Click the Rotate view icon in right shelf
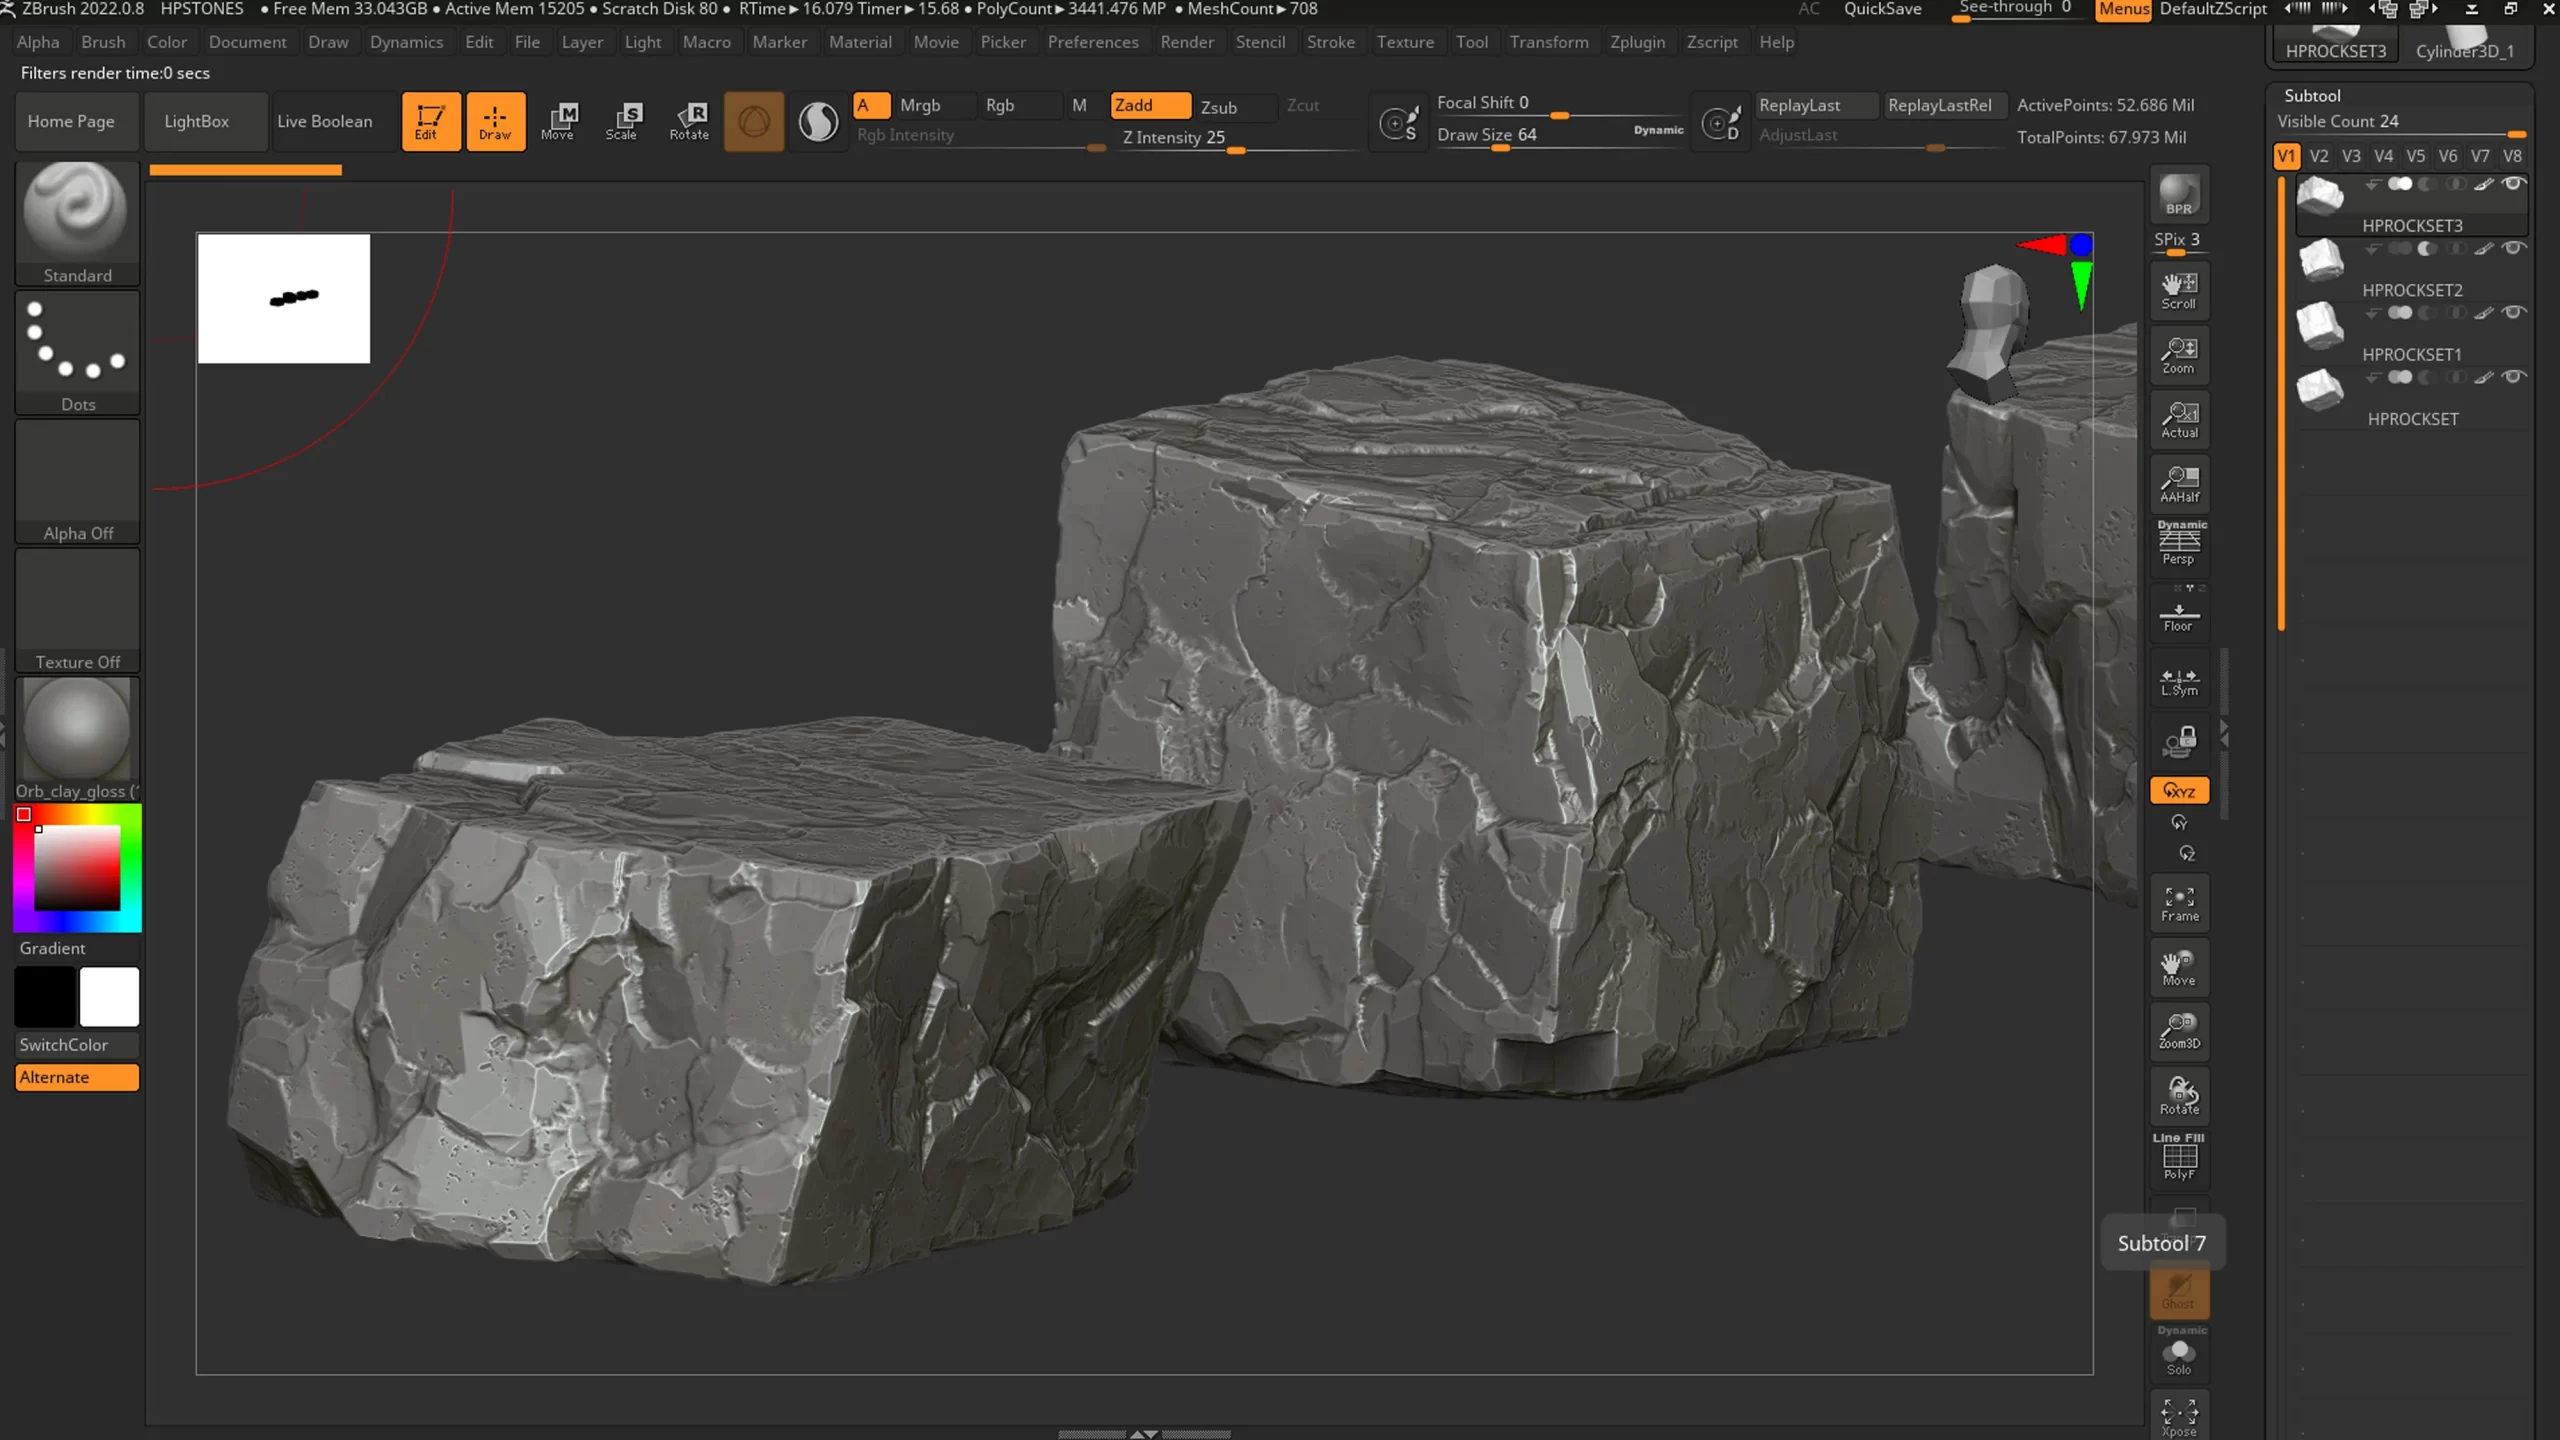The height and width of the screenshot is (1440, 2560). coord(2179,1096)
